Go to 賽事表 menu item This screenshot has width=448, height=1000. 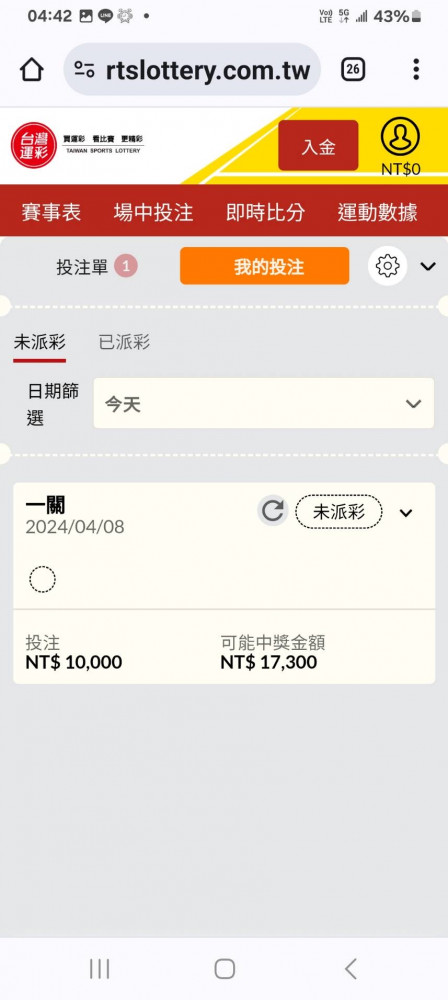coord(51,212)
